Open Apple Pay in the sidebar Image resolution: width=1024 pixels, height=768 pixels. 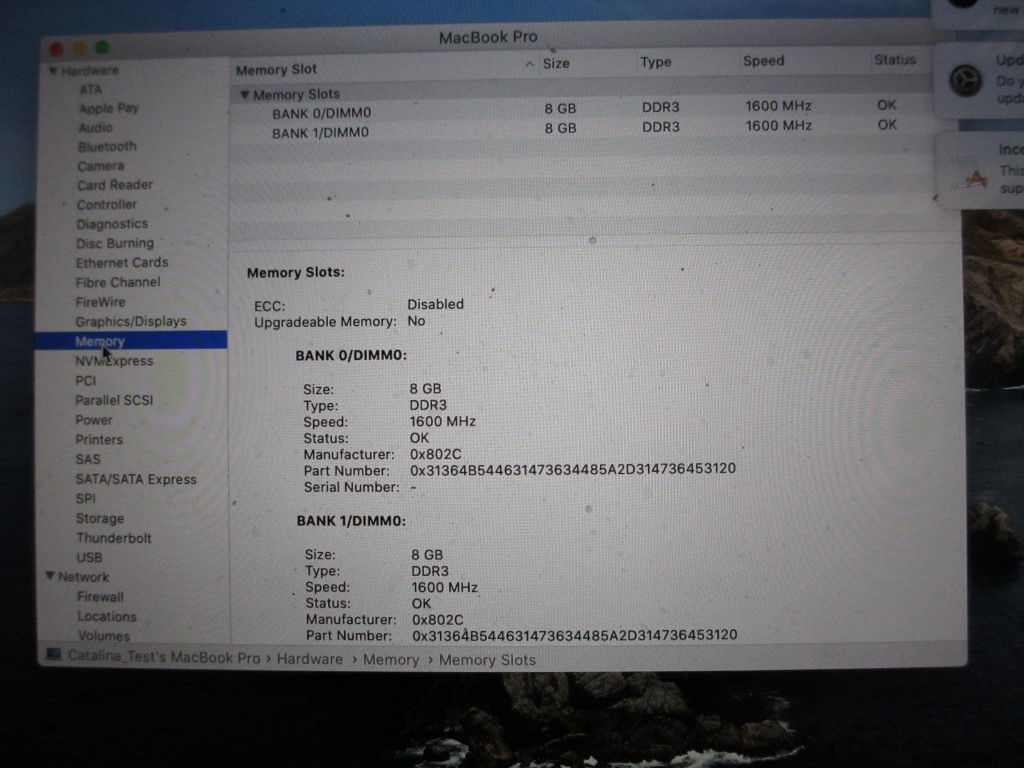point(108,108)
